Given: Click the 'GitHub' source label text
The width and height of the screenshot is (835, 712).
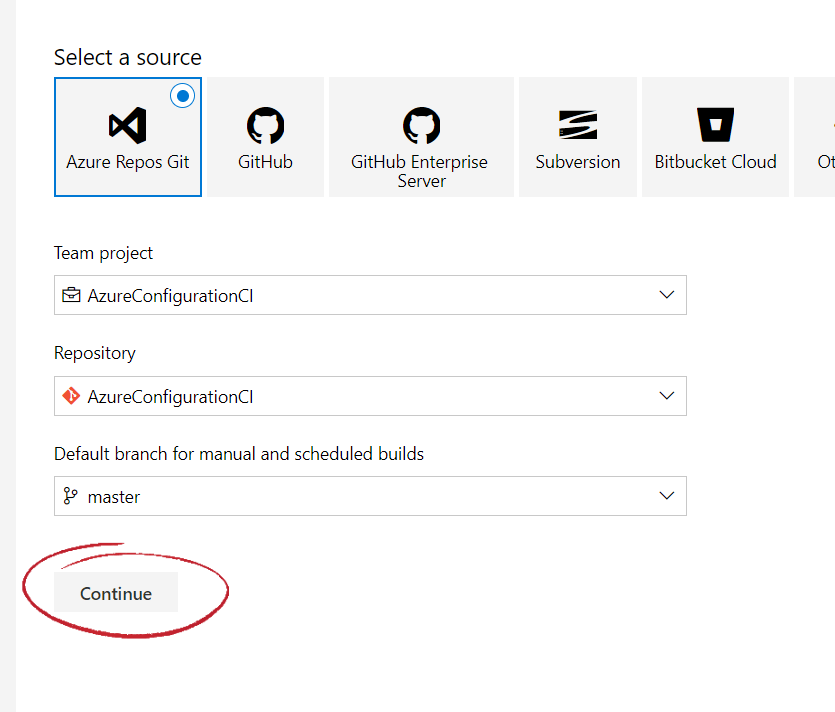Looking at the screenshot, I should coord(265,162).
